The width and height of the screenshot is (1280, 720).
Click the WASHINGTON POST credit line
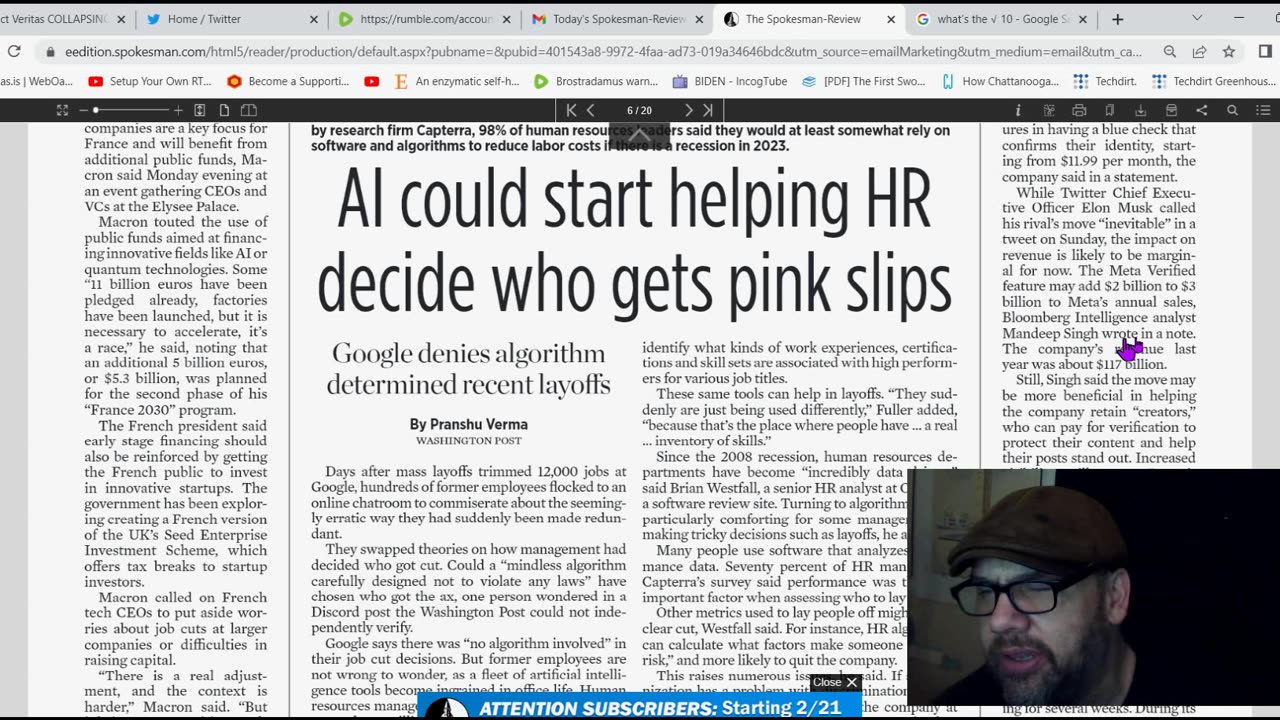click(x=468, y=441)
